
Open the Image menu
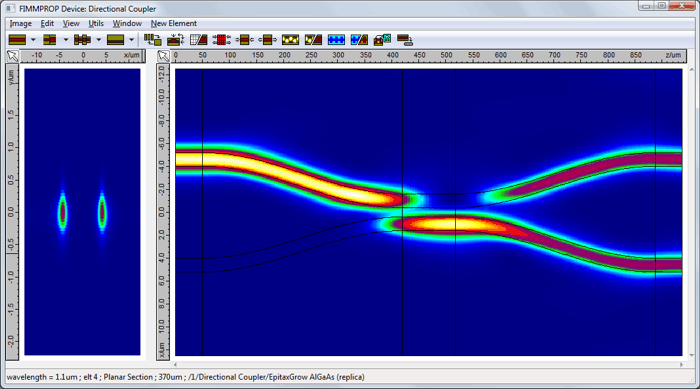click(21, 23)
